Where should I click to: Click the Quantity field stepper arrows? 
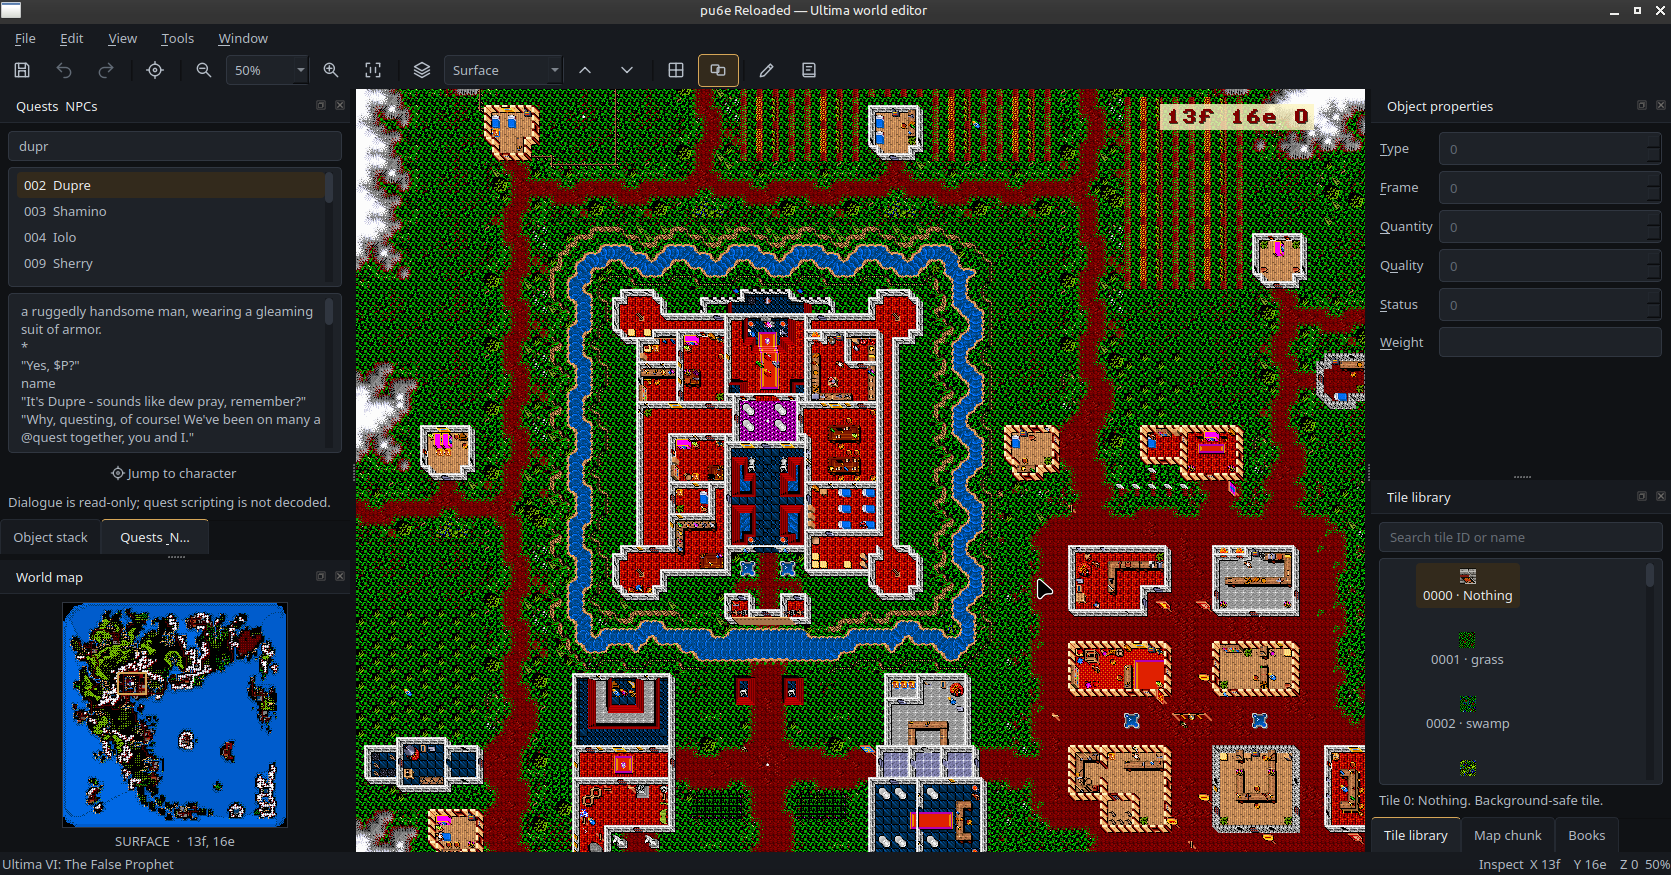point(1654,227)
